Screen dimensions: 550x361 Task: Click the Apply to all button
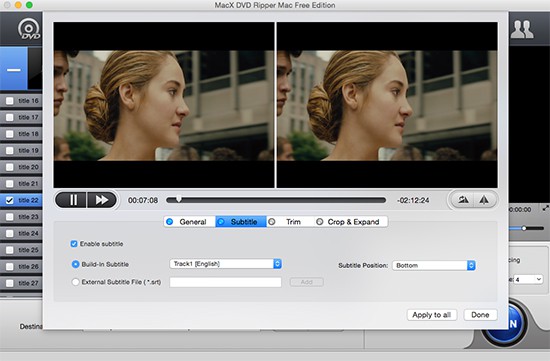click(x=432, y=315)
